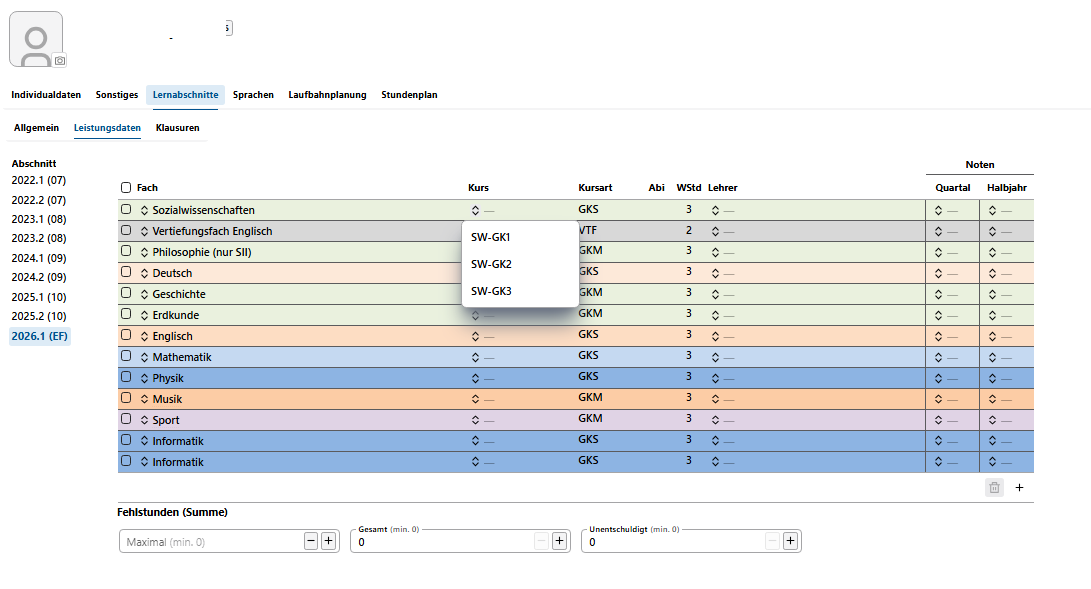Select the Musik row checkbox
Image resolution: width=1091 pixels, height=589 pixels.
click(126, 398)
